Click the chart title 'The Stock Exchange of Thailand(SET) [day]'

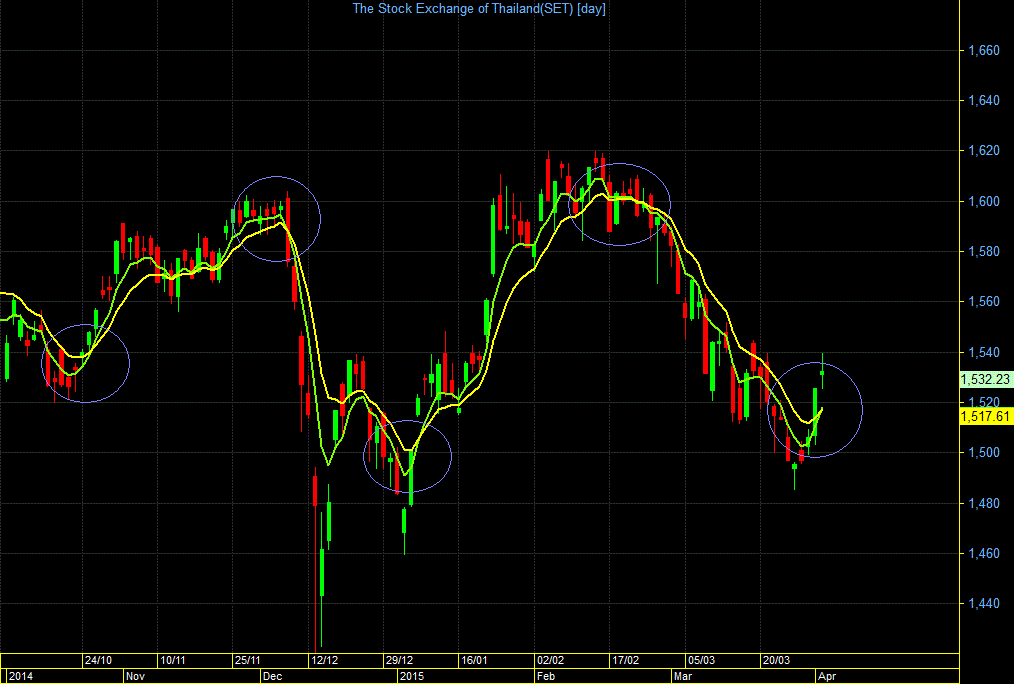[479, 8]
